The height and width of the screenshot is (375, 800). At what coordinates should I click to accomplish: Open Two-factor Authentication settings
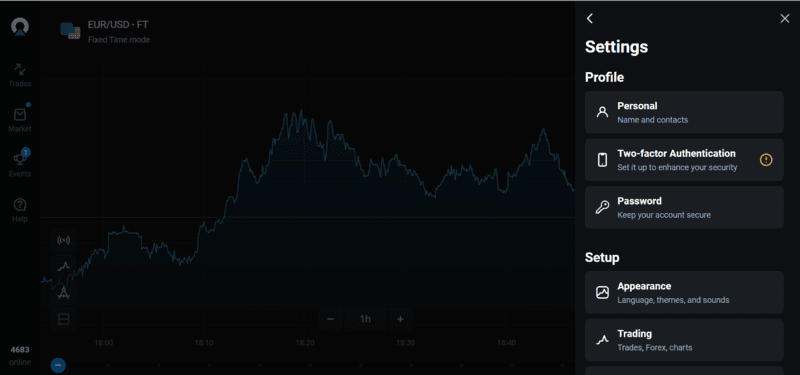(684, 160)
